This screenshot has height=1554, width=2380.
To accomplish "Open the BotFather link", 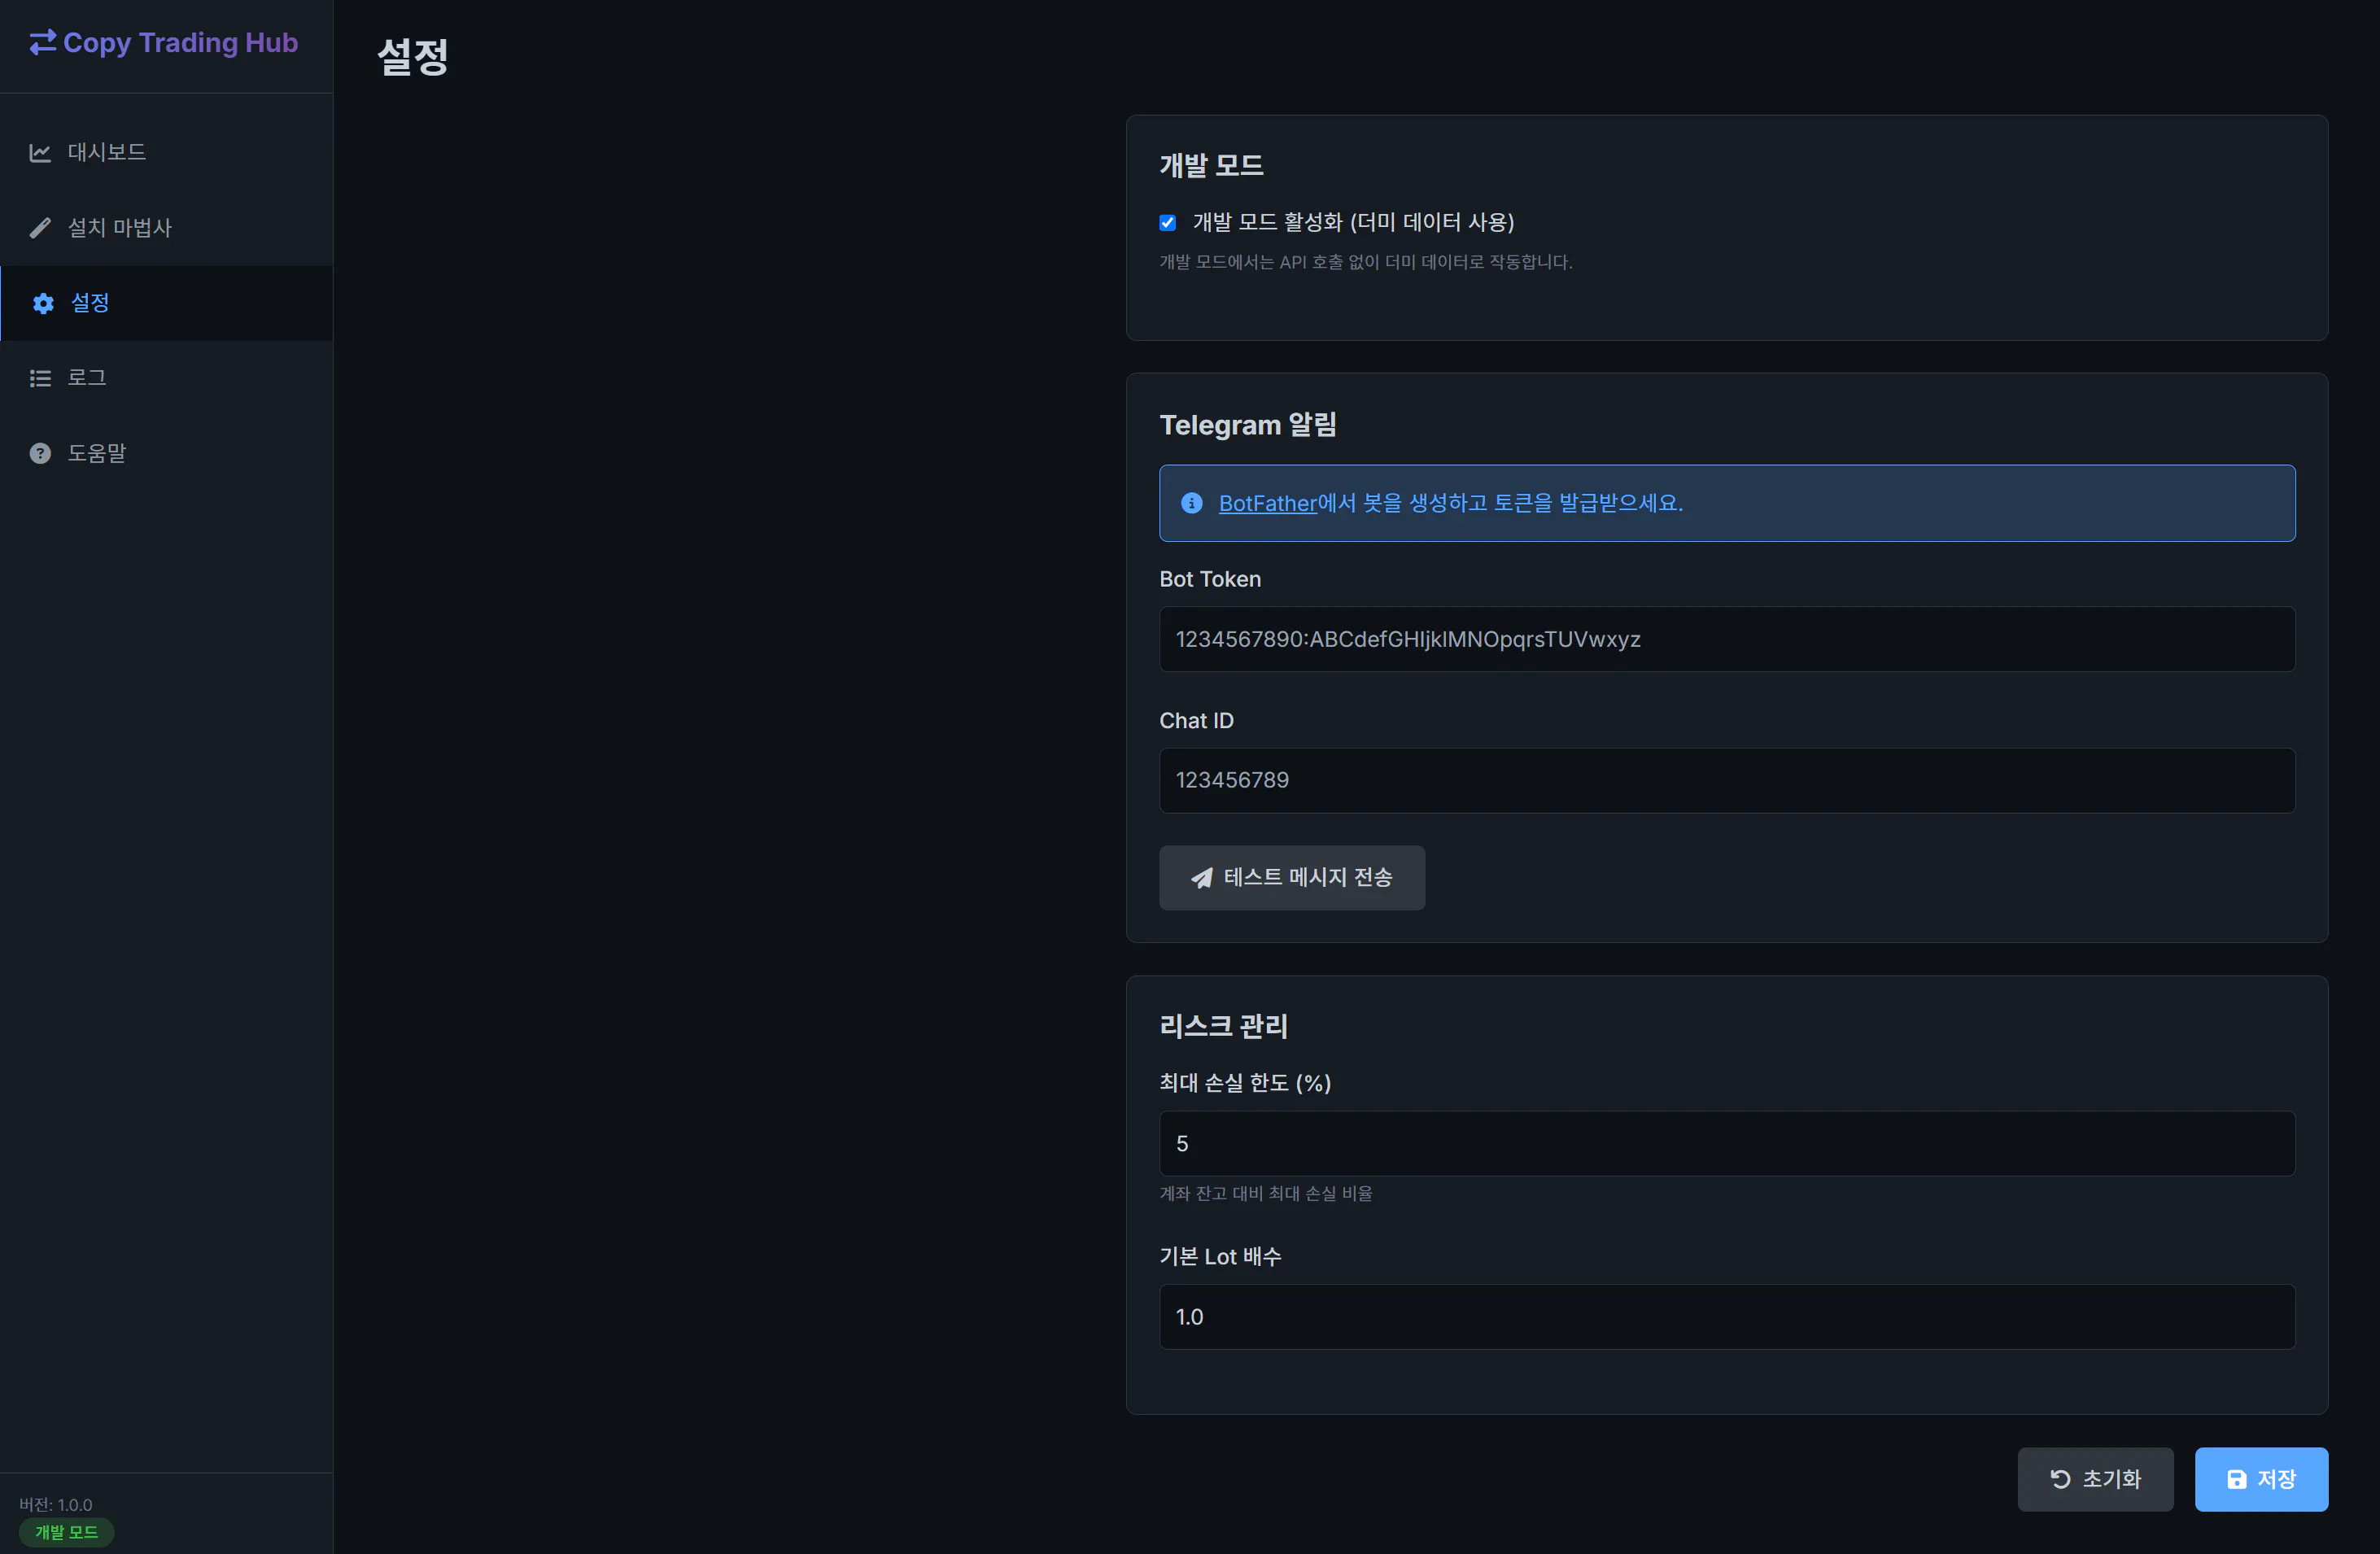I will point(1267,503).
